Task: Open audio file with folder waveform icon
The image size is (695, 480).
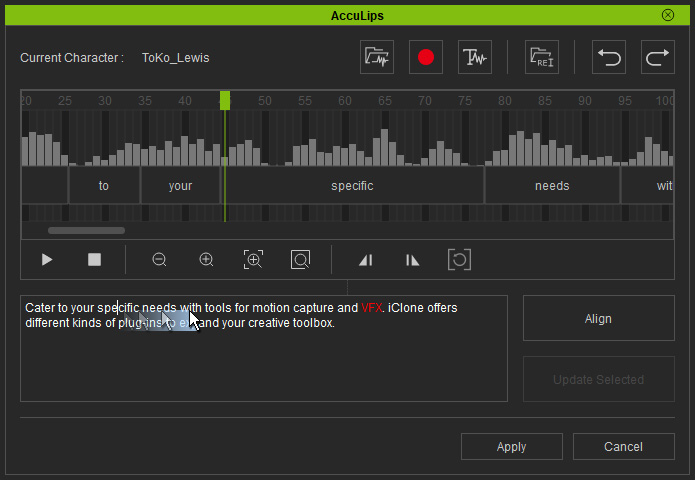Action: coord(377,57)
